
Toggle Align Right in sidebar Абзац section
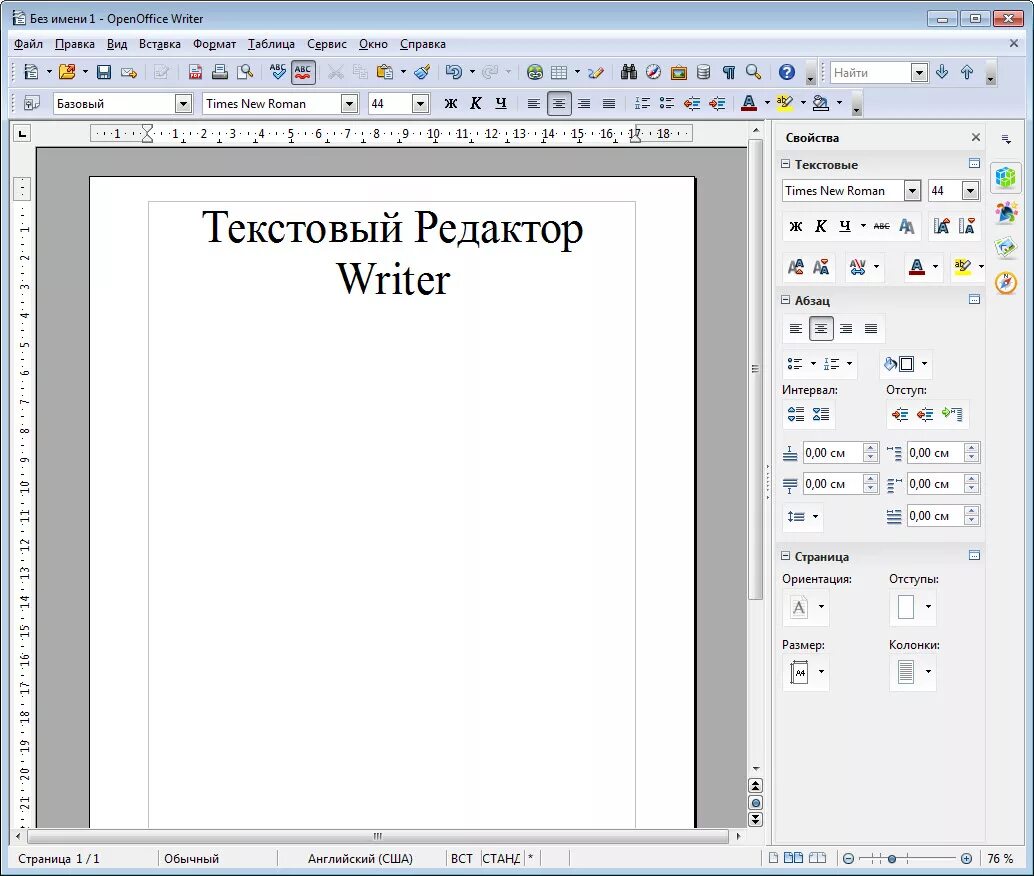tap(845, 328)
